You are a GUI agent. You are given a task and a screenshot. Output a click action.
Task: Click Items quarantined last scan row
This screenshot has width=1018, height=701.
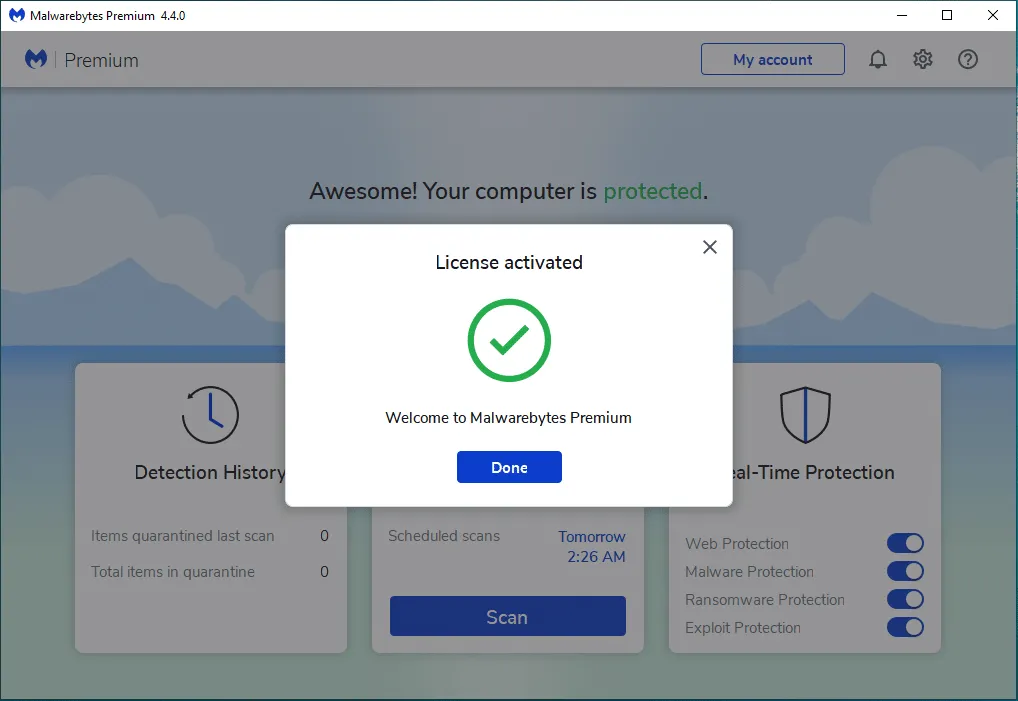click(210, 536)
